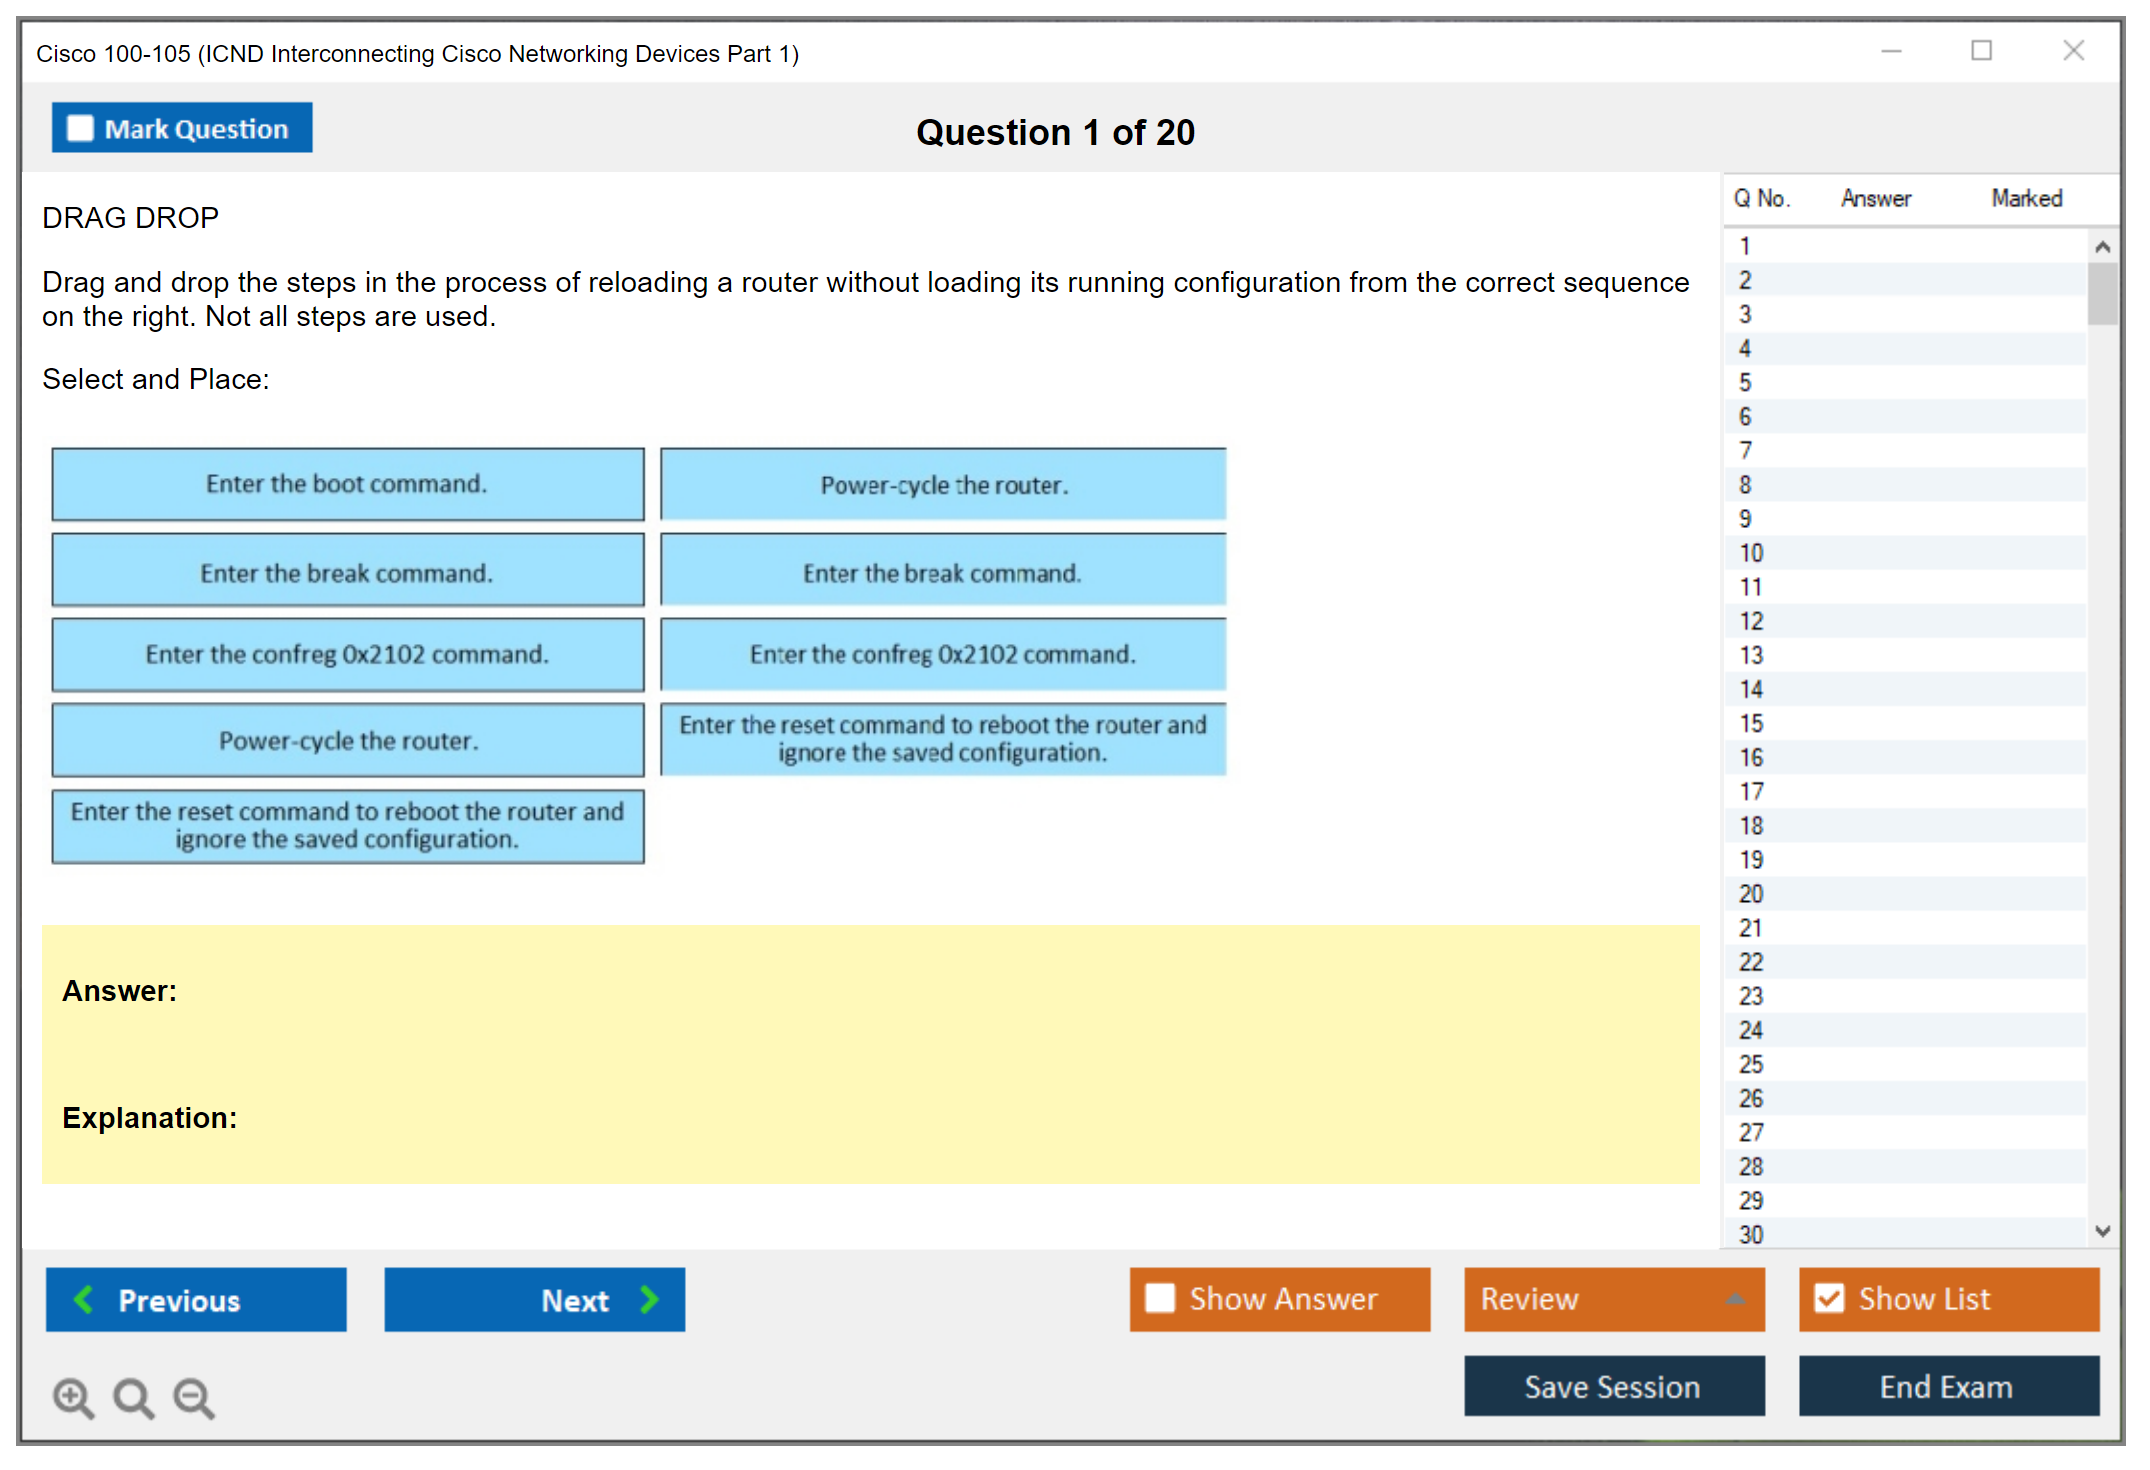Select left 'Enter the boot command' step
Screen dimensions: 2150x1470
point(347,484)
